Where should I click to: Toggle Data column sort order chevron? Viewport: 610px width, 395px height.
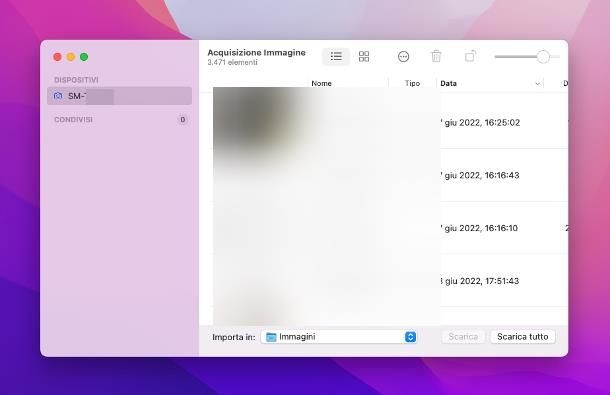(x=538, y=84)
